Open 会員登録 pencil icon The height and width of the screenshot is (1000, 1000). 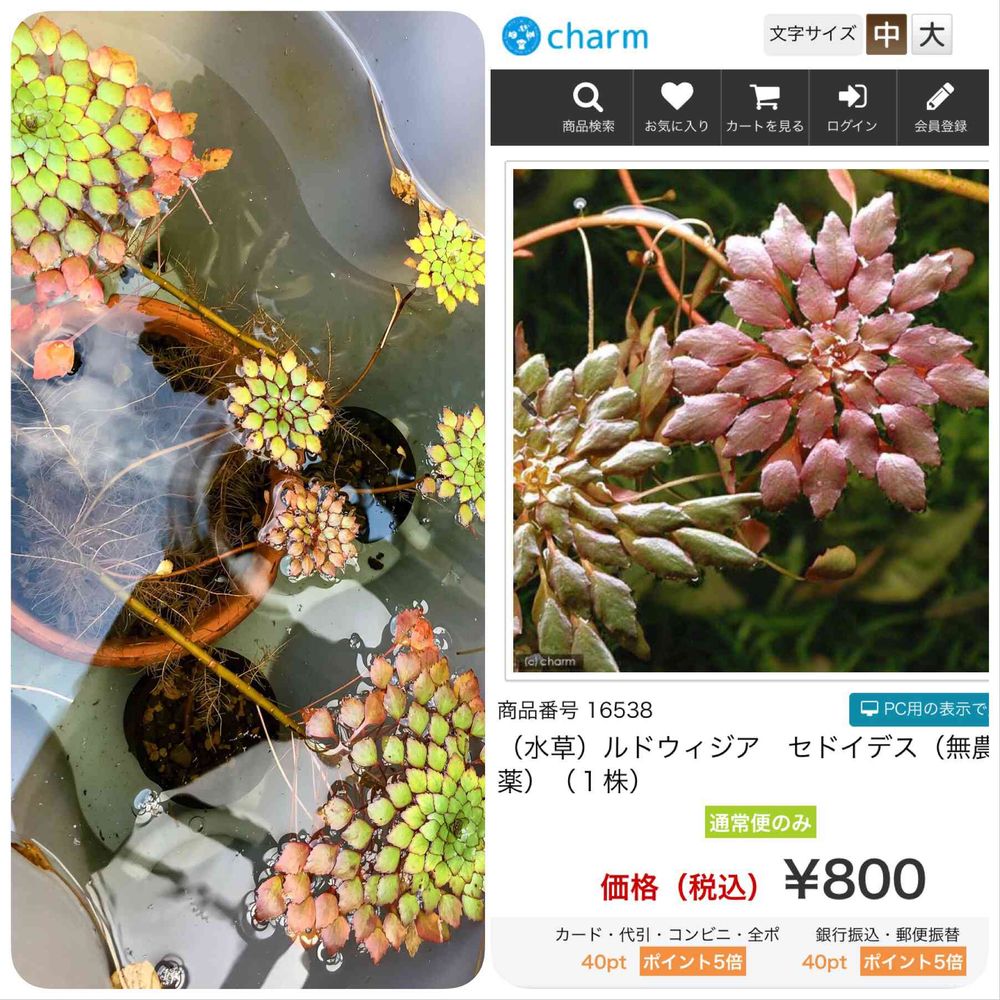[940, 96]
